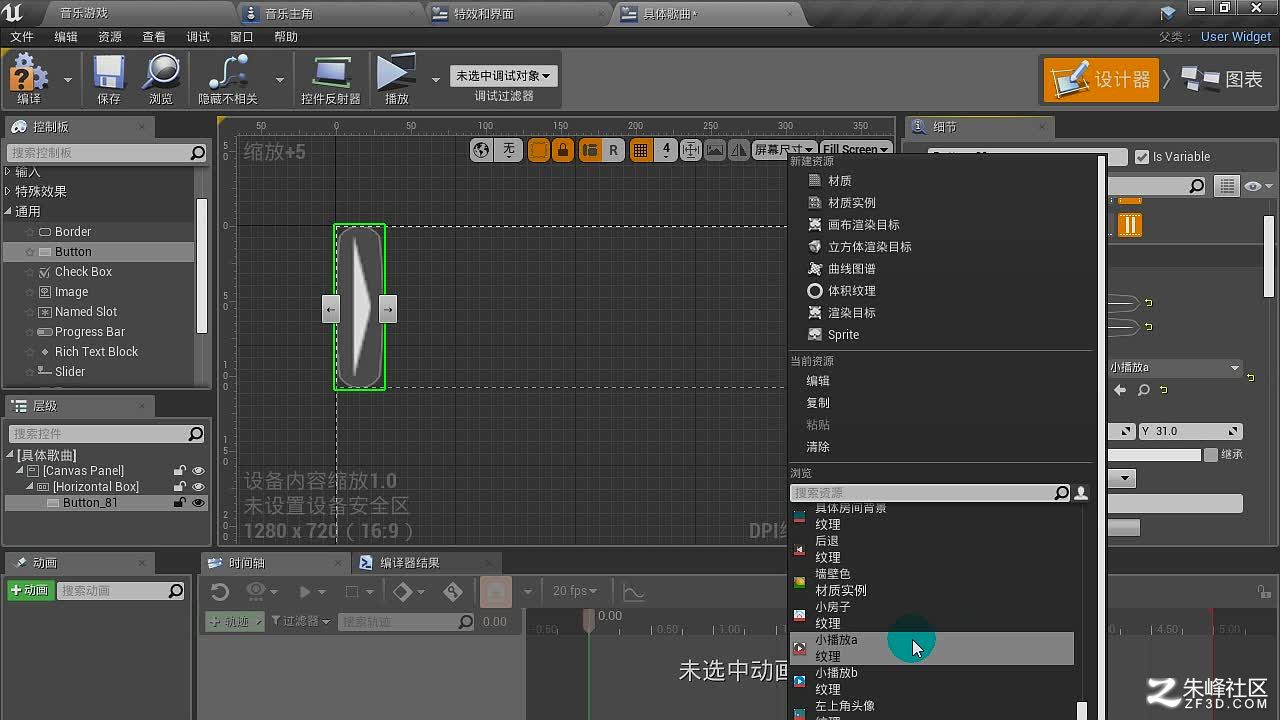Choose Material (材质) from new asset menu
1280x720 pixels.
click(x=840, y=181)
